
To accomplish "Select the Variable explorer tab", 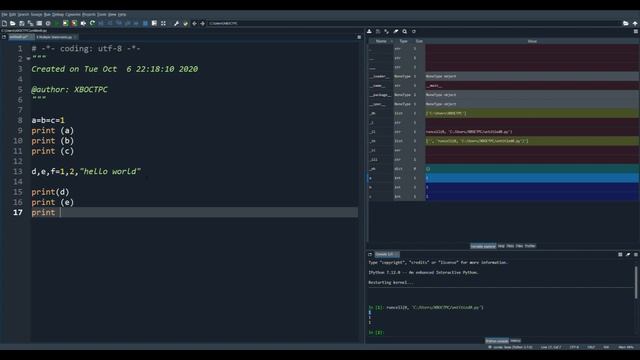I will click(483, 246).
